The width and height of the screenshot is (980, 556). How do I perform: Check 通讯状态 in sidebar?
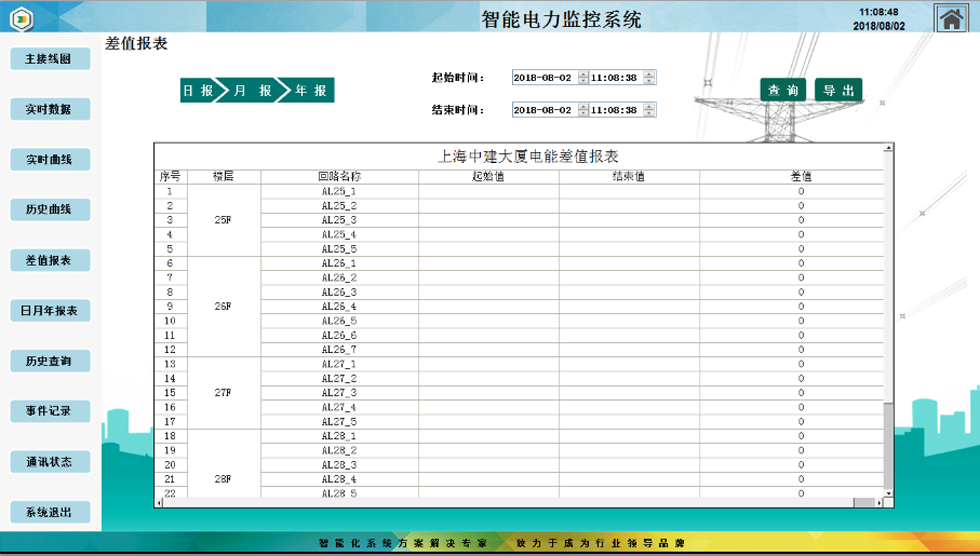point(49,462)
